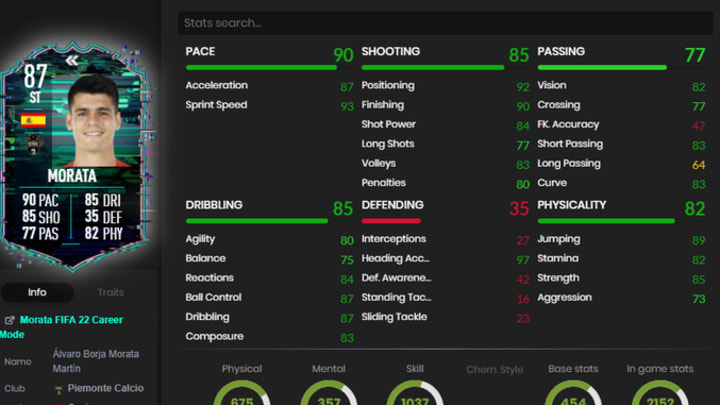The image size is (720, 405).
Task: Click the Strength stat row
Action: (x=621, y=278)
